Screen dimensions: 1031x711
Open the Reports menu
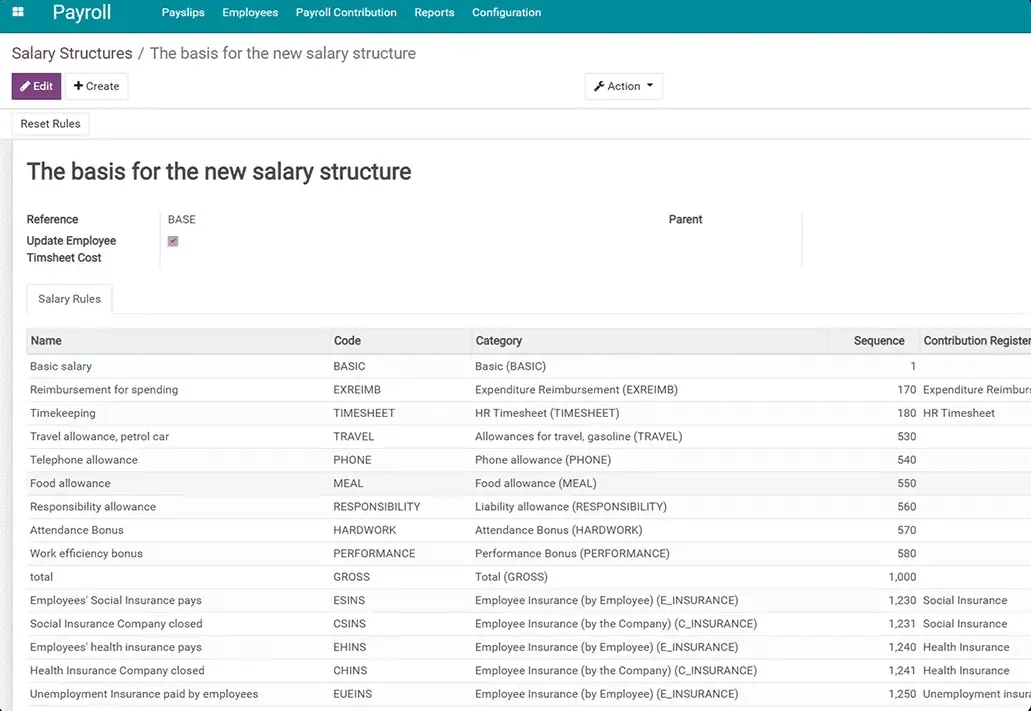434,12
